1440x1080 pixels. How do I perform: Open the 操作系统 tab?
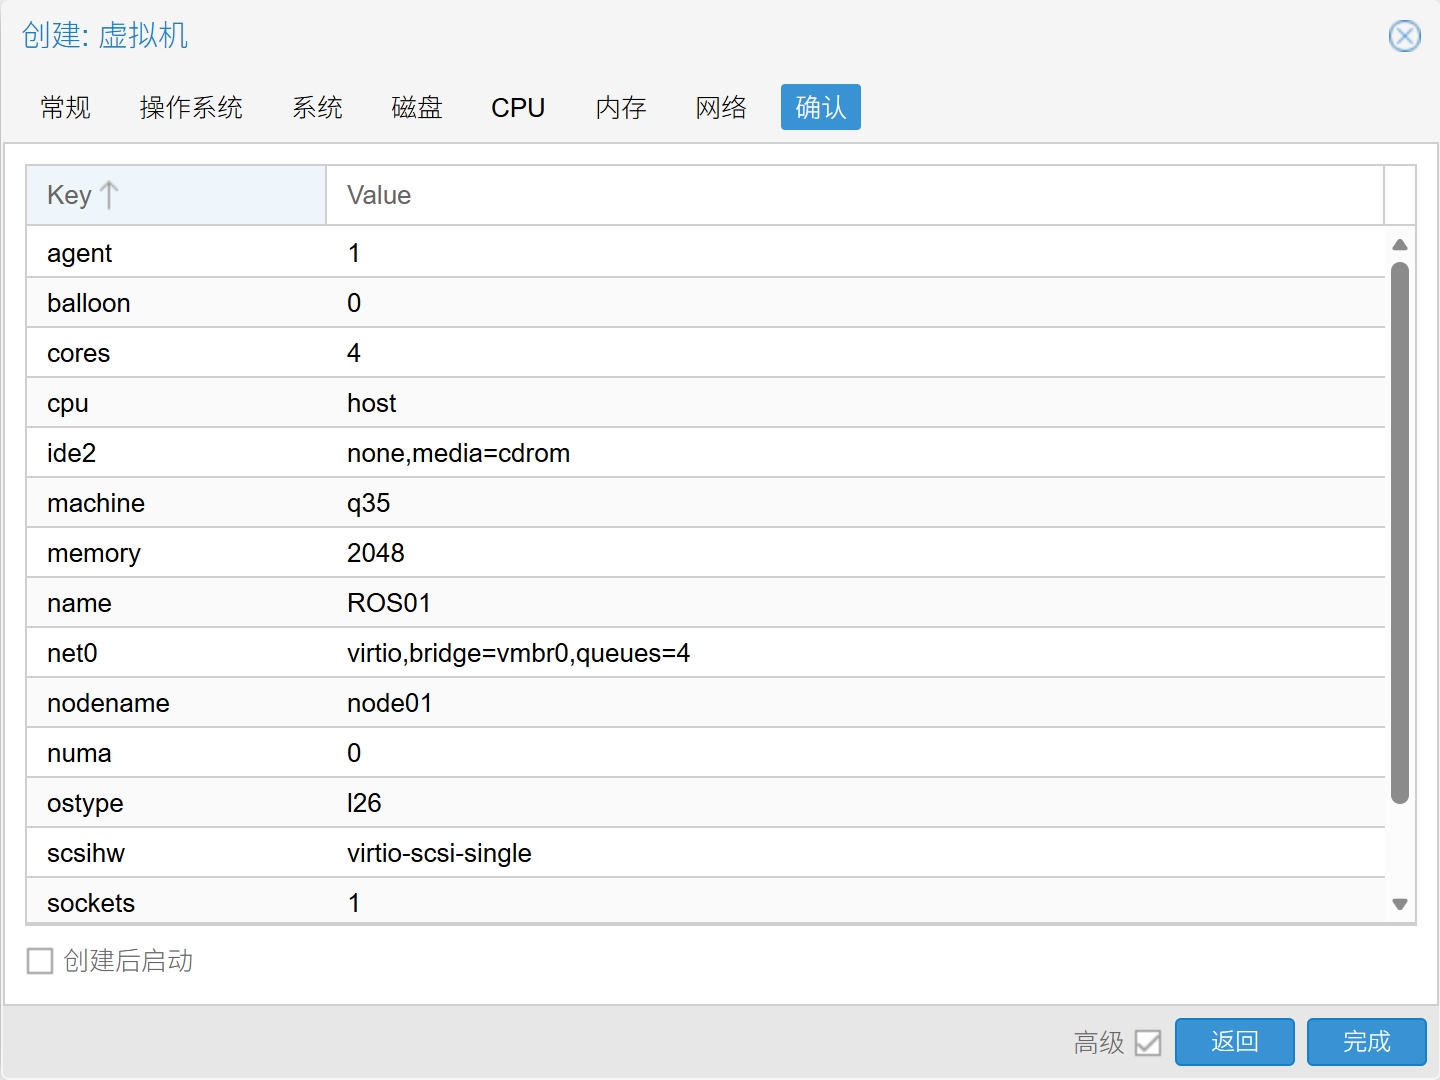pos(191,108)
